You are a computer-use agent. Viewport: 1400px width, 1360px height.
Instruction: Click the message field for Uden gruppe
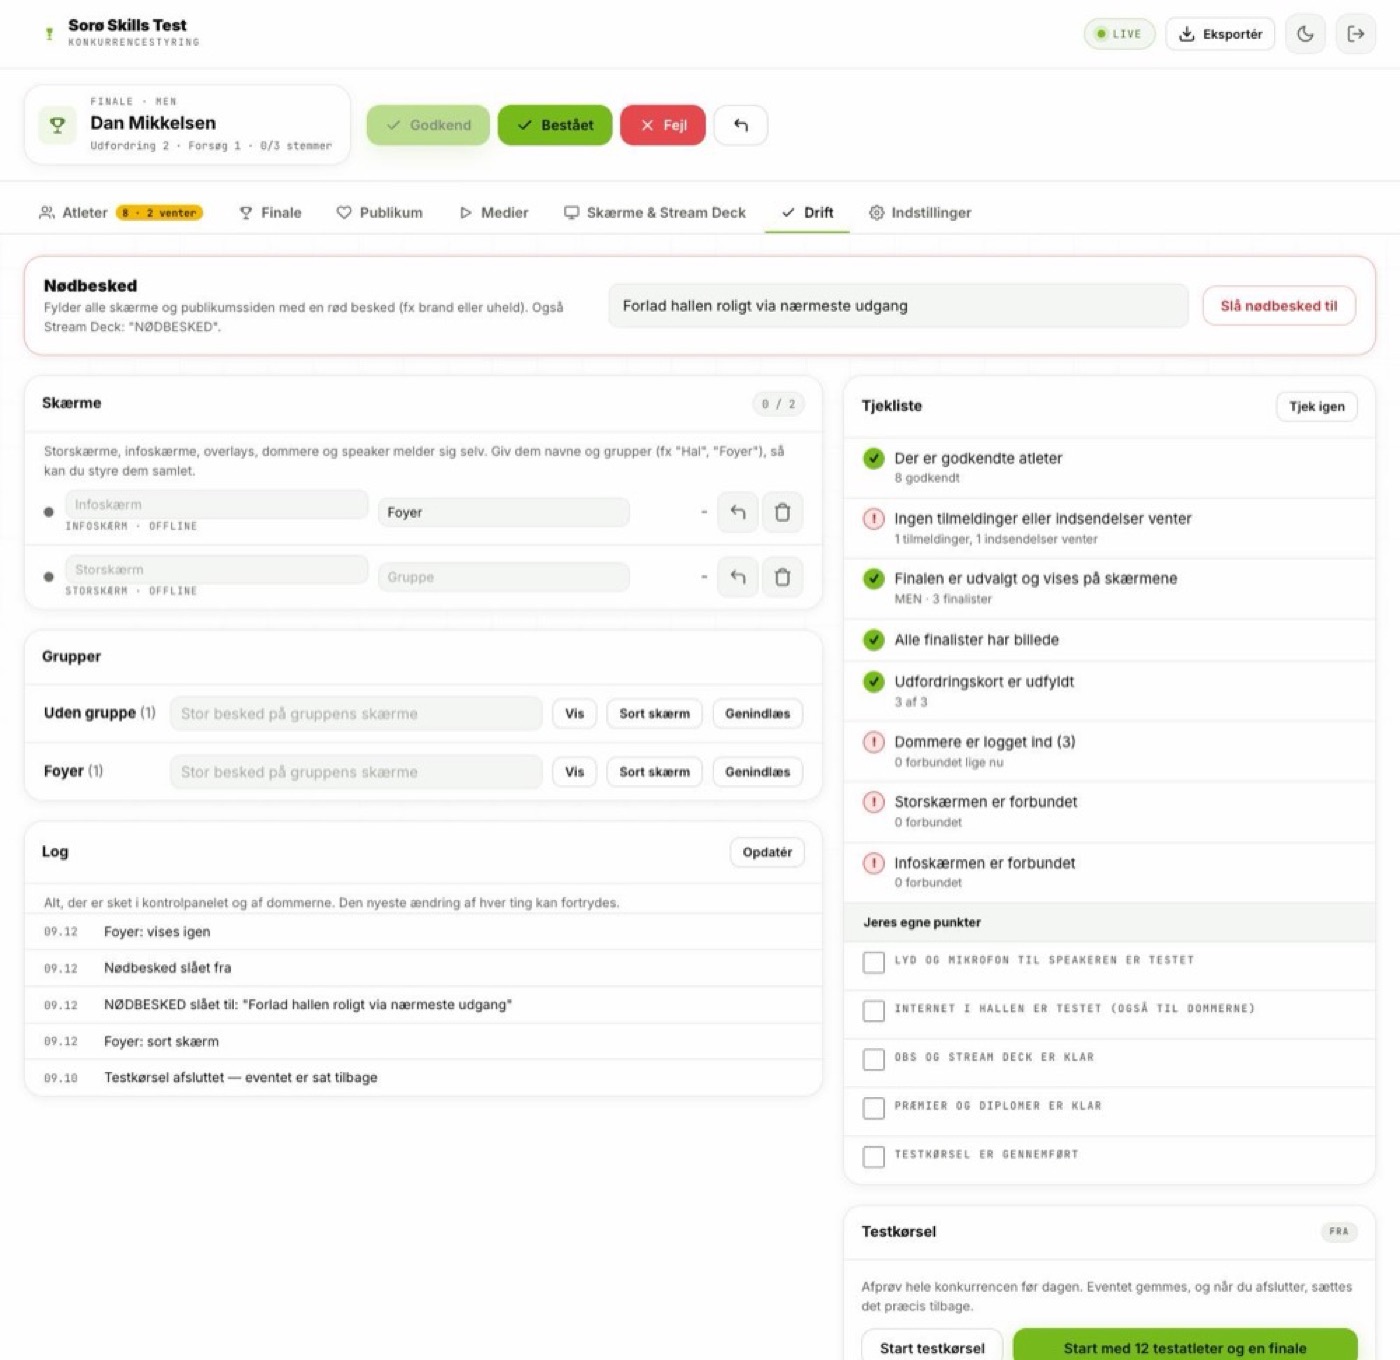pyautogui.click(x=356, y=714)
